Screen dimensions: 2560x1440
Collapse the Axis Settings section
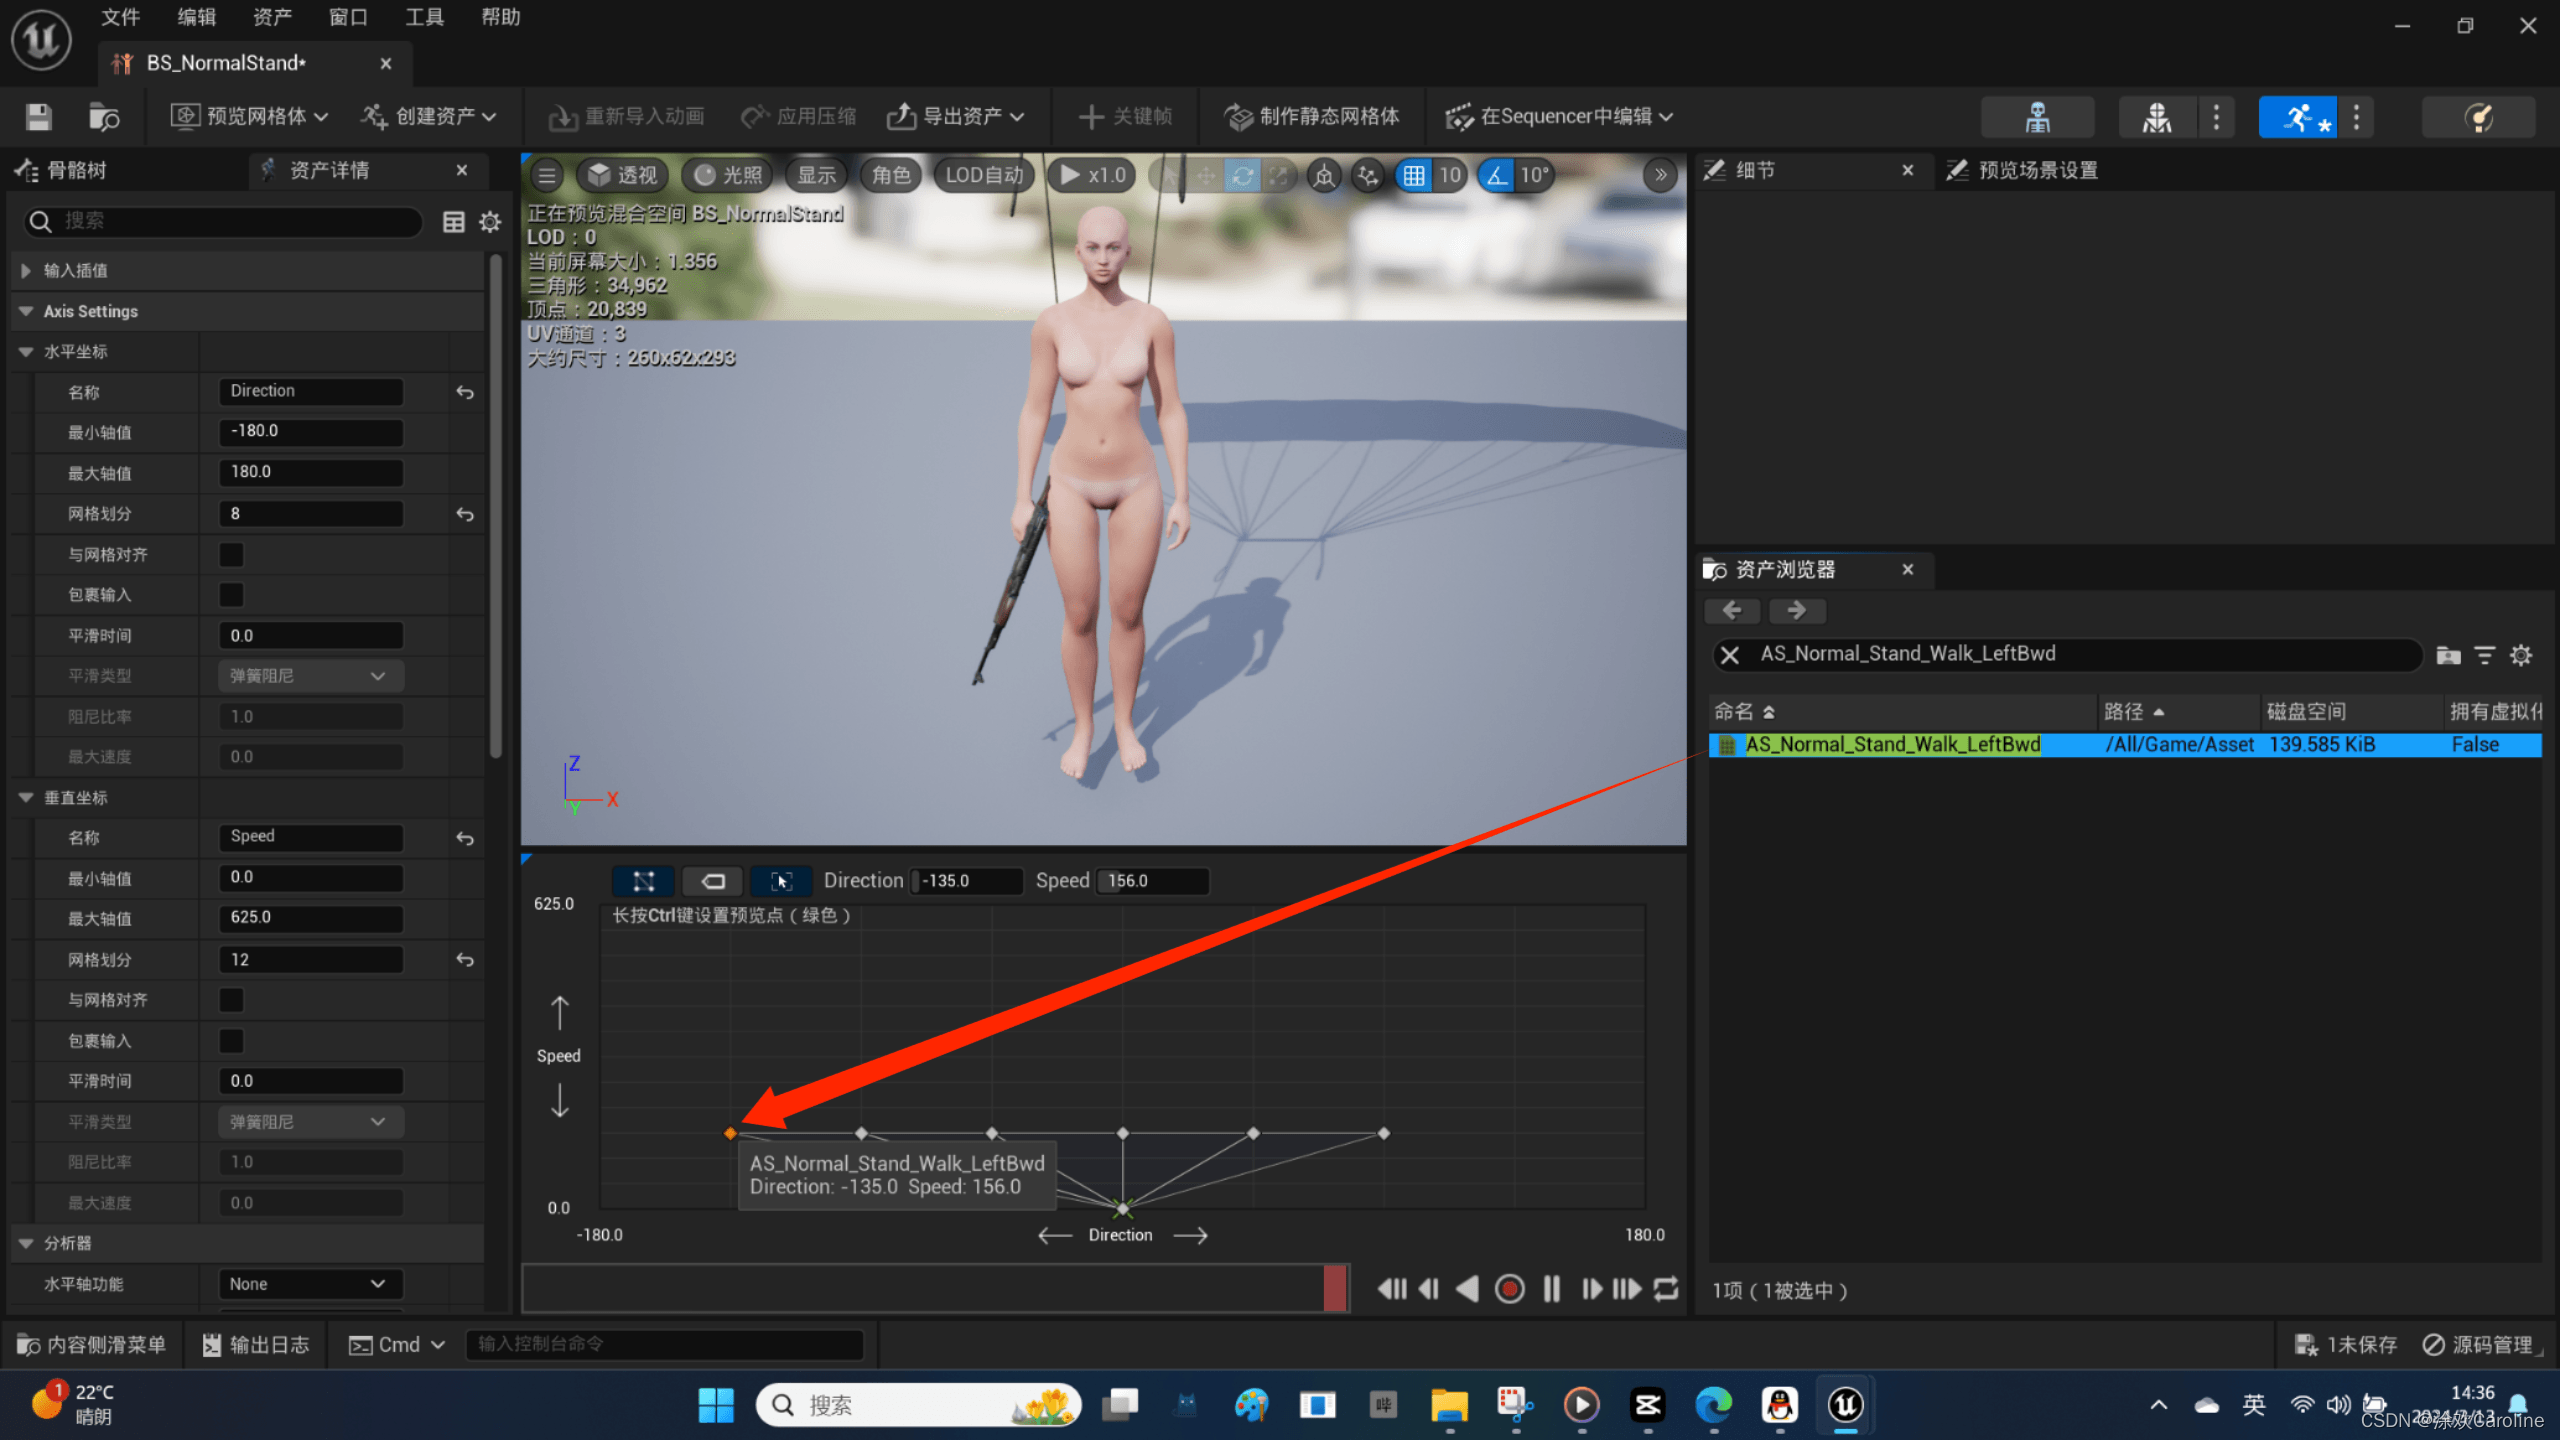26,312
